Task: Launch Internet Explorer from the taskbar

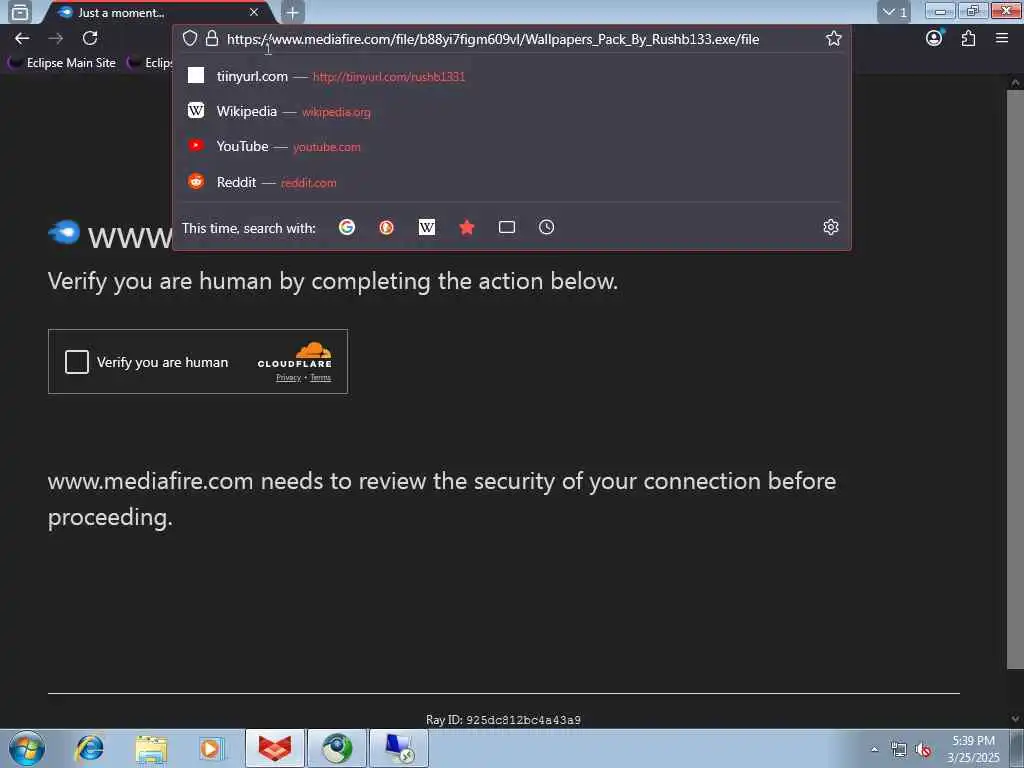Action: (x=89, y=748)
